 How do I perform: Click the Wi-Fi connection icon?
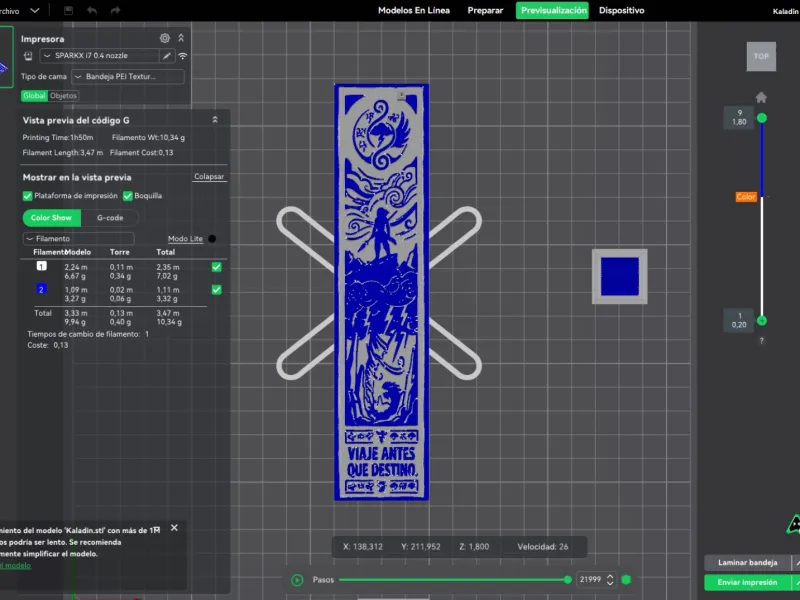[x=182, y=56]
